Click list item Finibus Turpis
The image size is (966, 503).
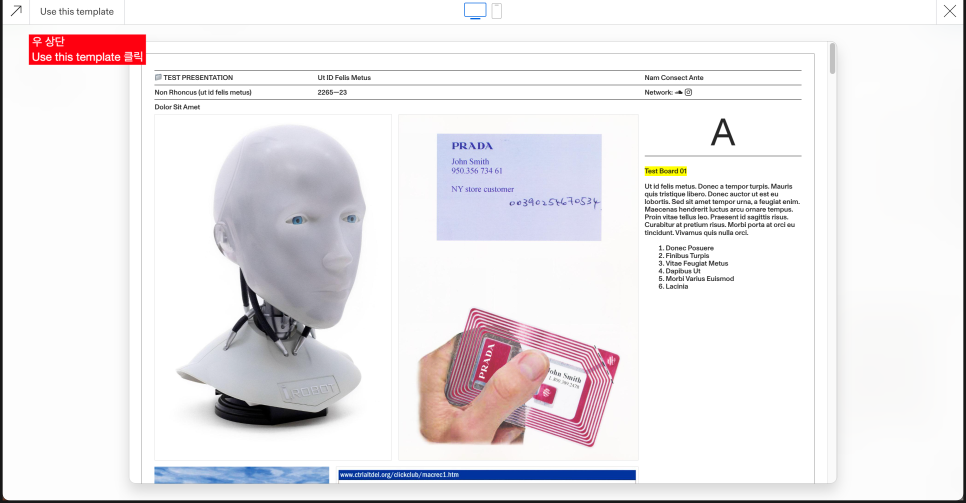pyautogui.click(x=687, y=256)
